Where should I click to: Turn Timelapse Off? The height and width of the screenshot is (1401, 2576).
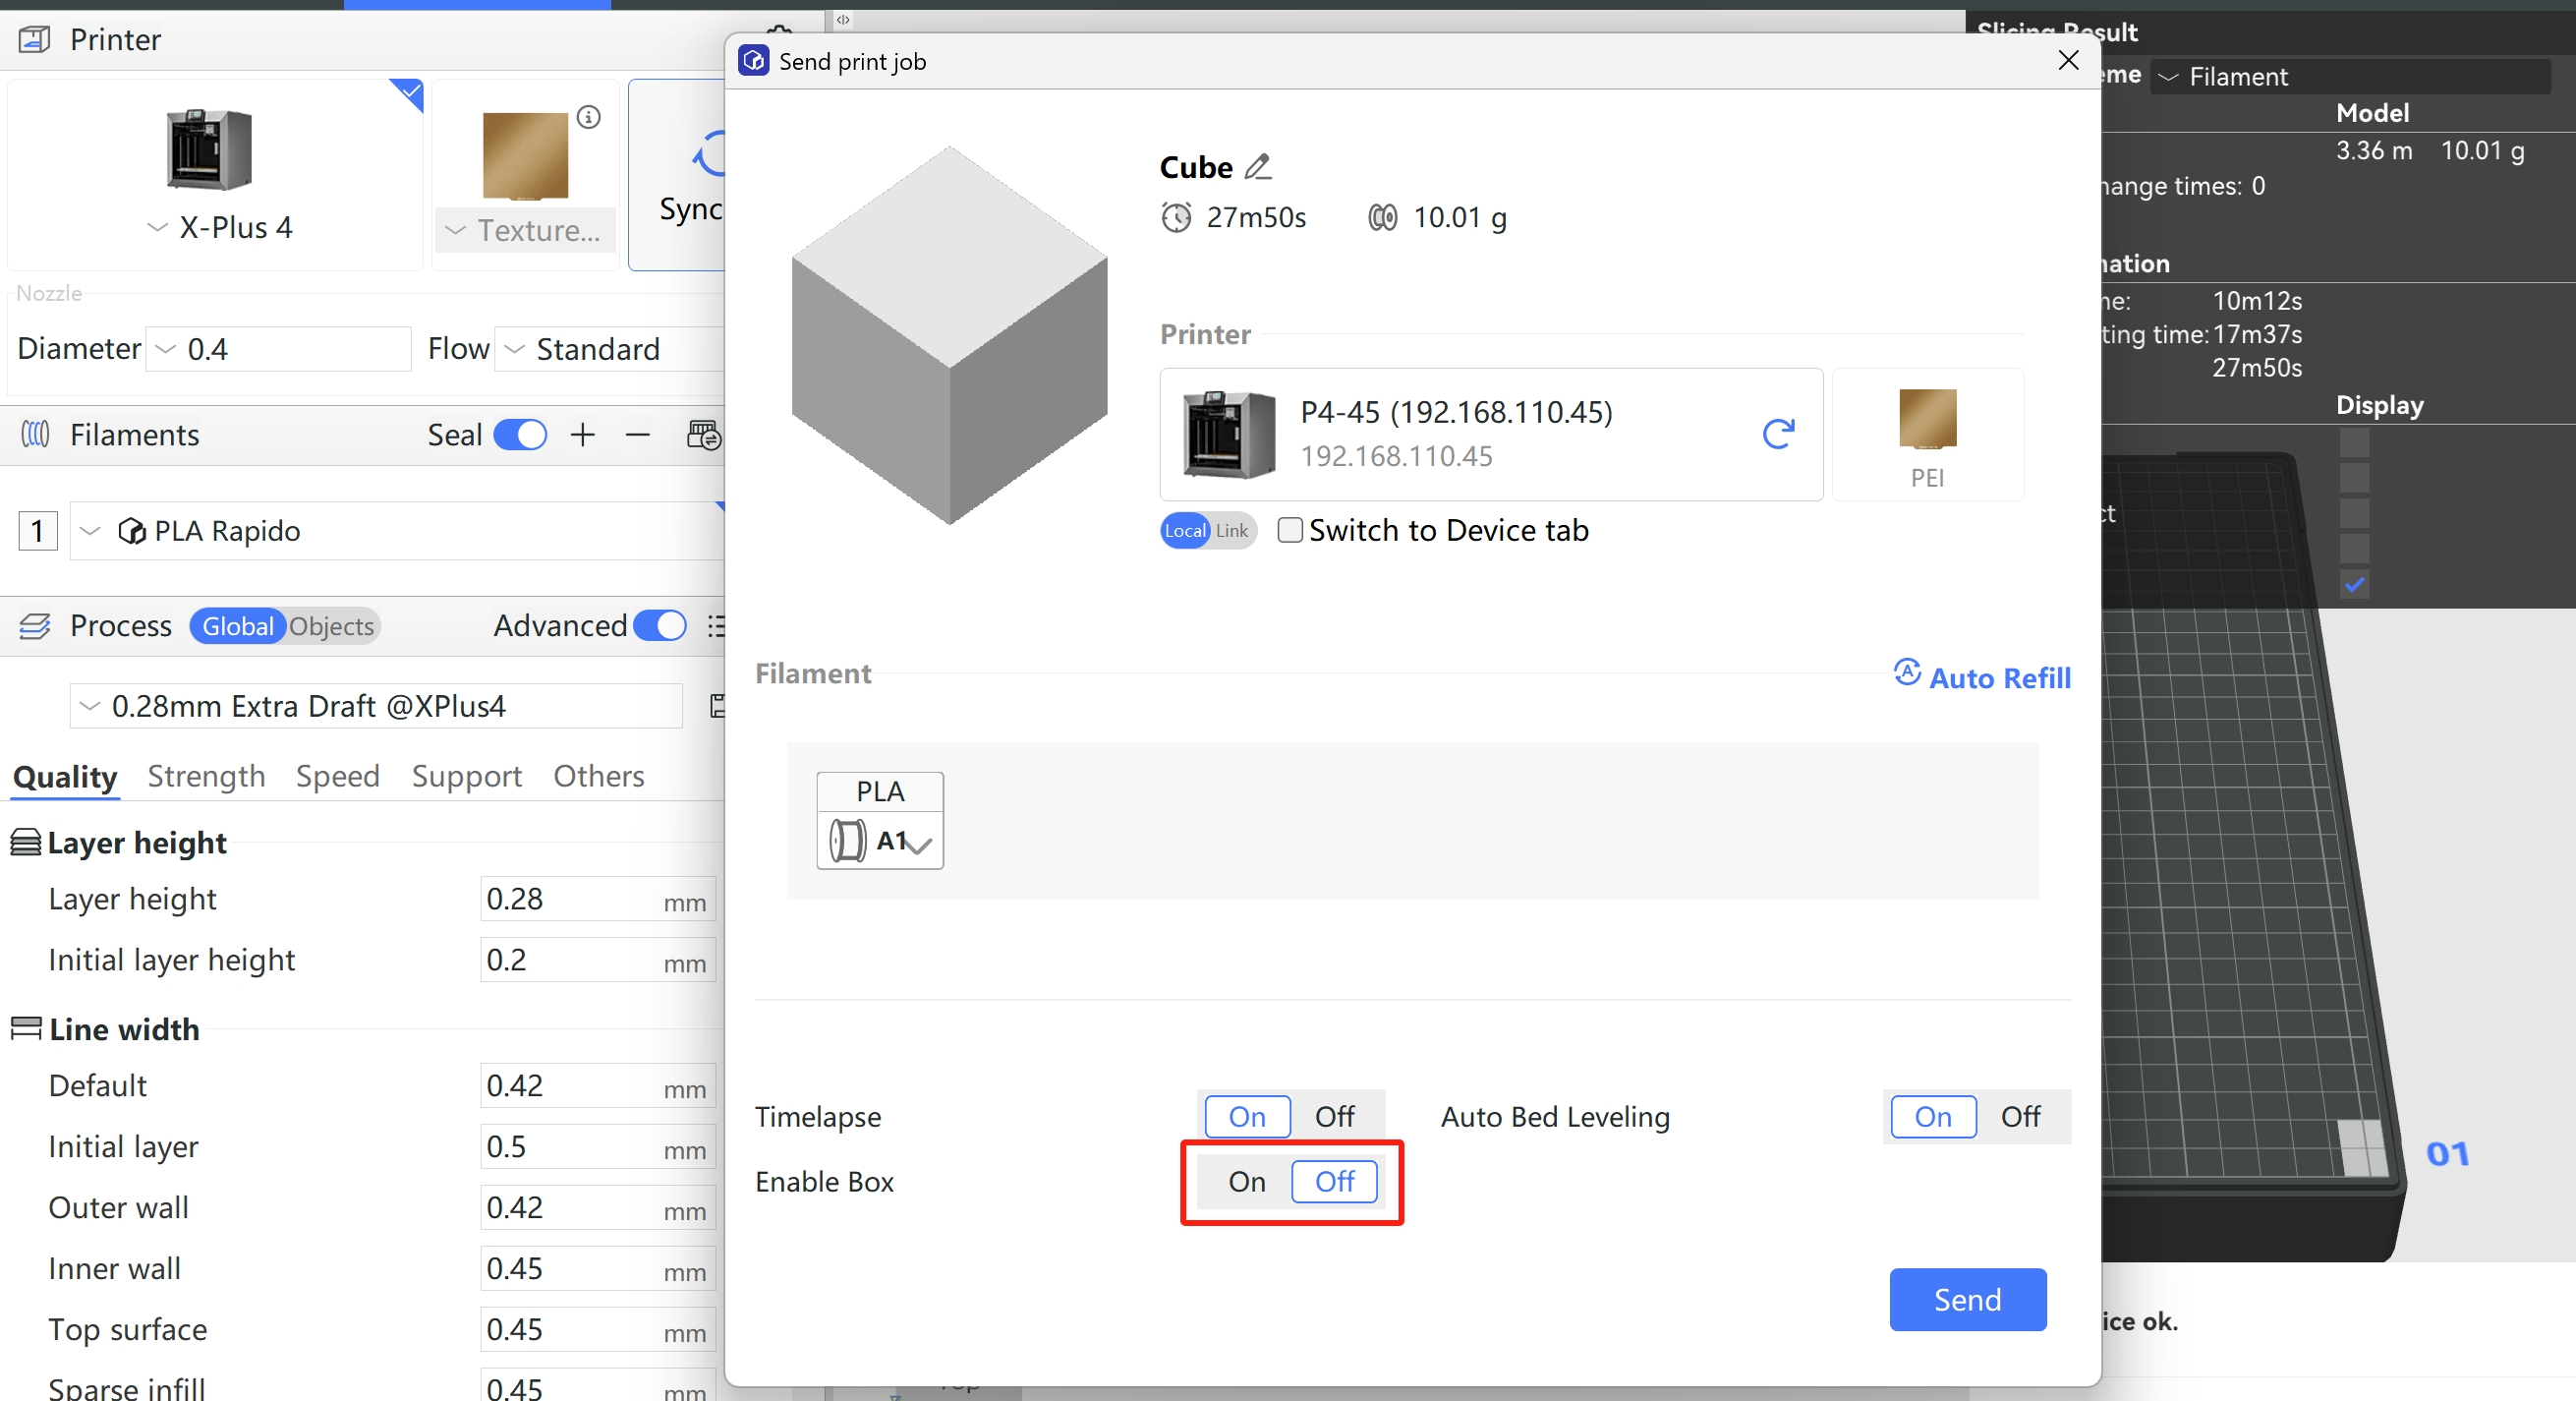(1333, 1116)
